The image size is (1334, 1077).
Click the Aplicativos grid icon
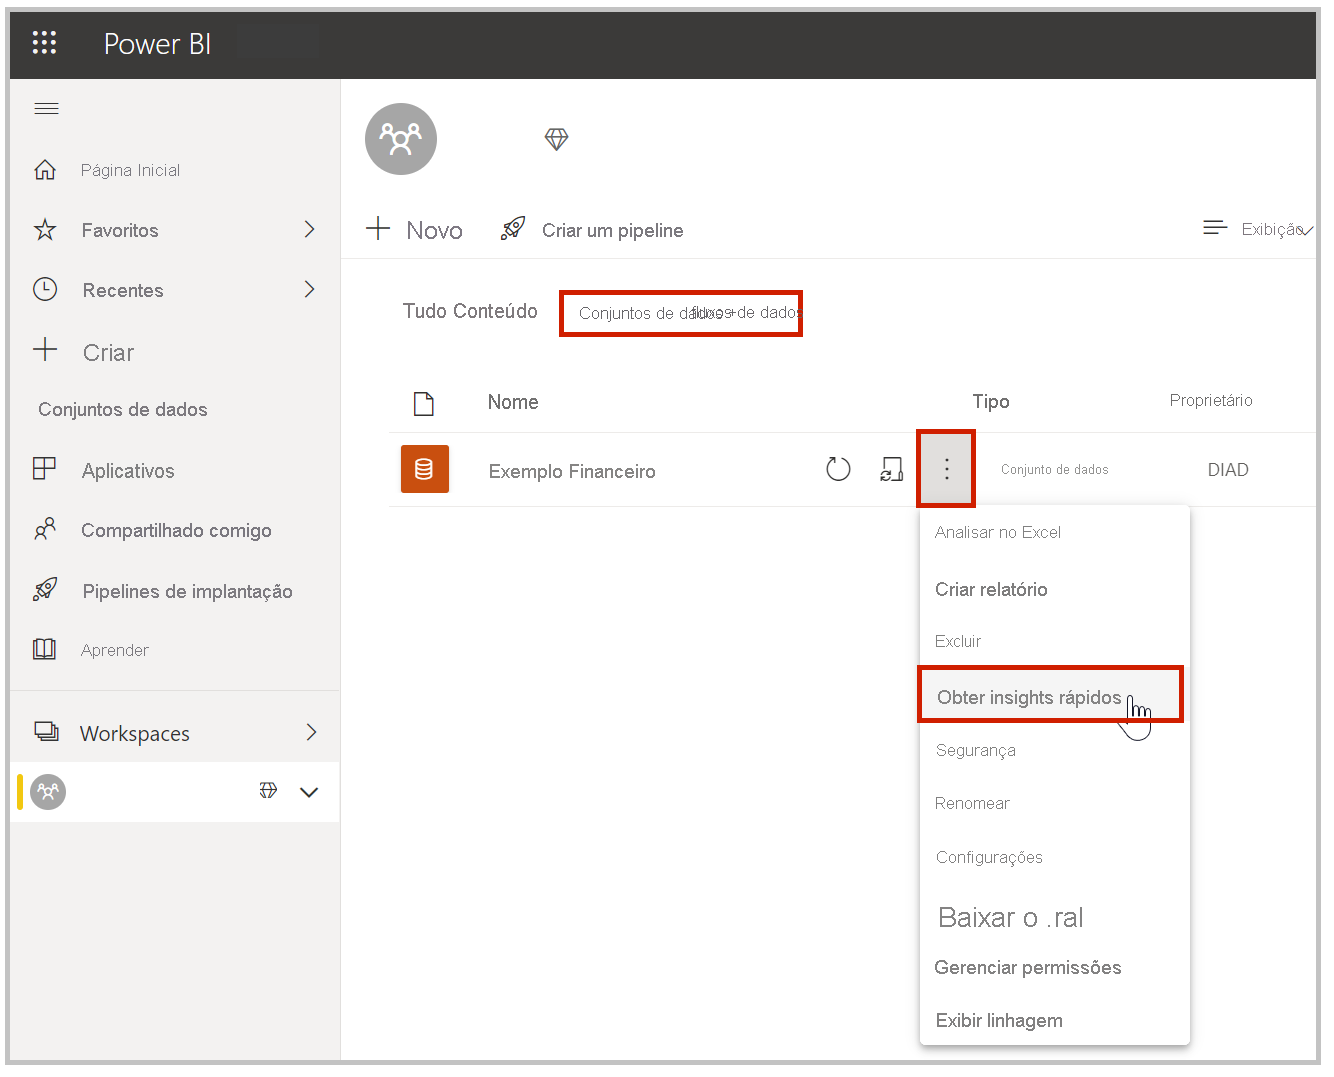click(45, 469)
